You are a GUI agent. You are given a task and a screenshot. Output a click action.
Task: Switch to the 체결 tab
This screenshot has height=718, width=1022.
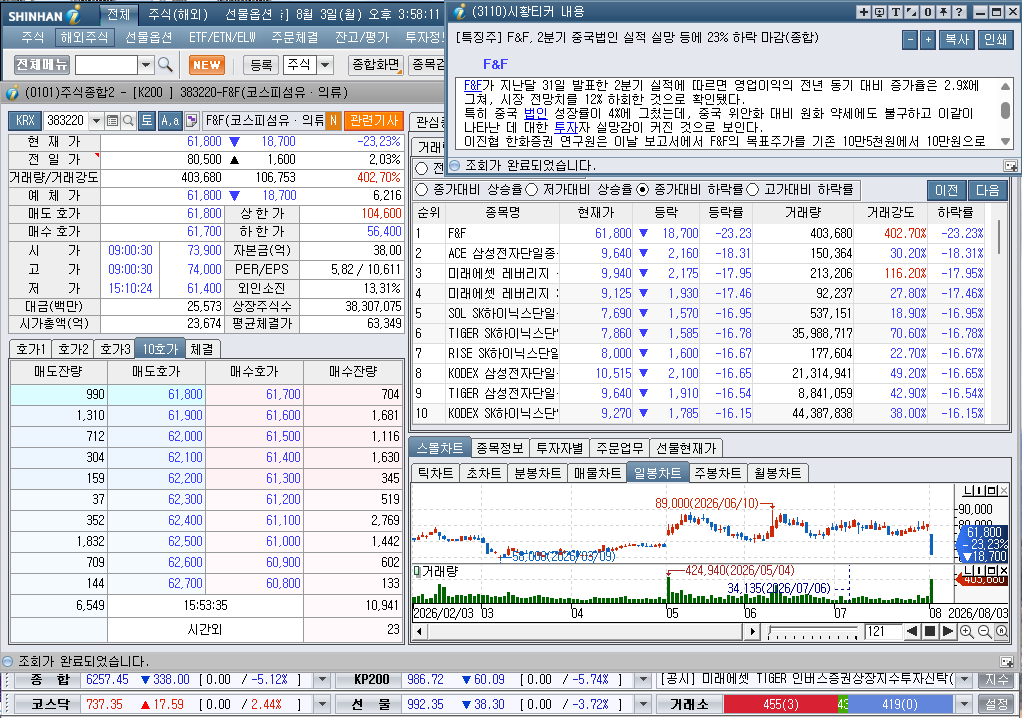pyautogui.click(x=202, y=349)
